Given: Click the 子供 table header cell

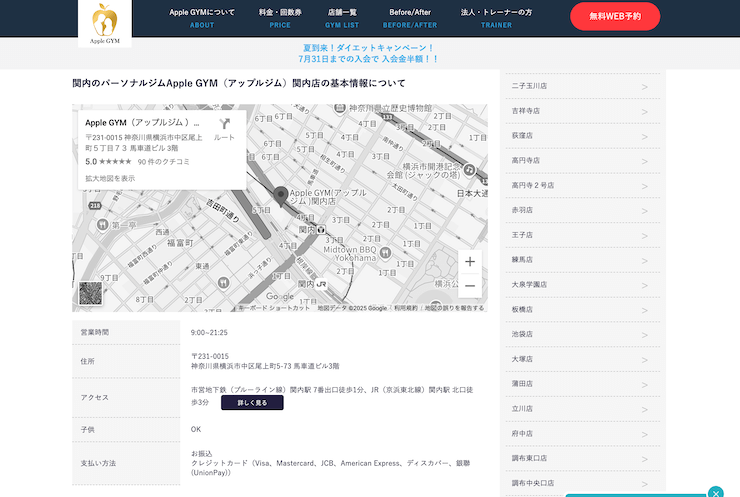Looking at the screenshot, I should tap(126, 430).
